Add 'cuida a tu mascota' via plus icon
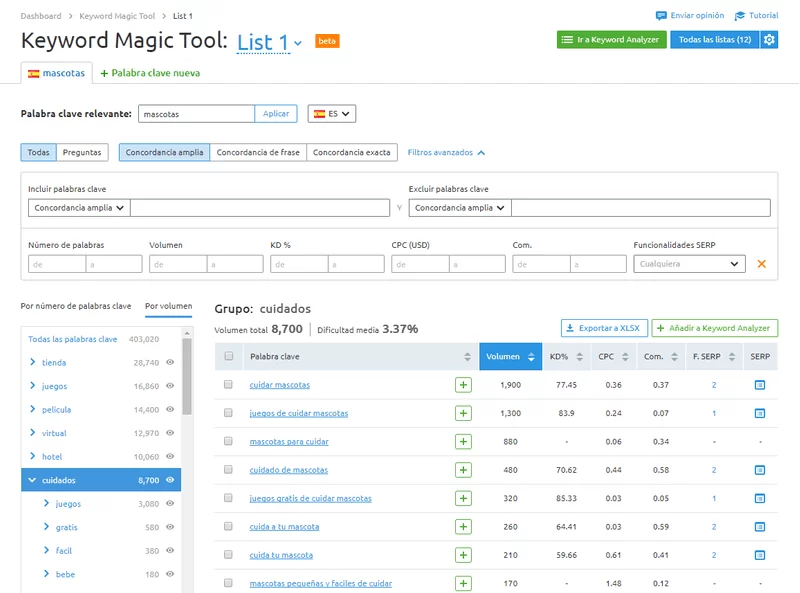Viewport: 800px width, 593px height. [x=463, y=527]
